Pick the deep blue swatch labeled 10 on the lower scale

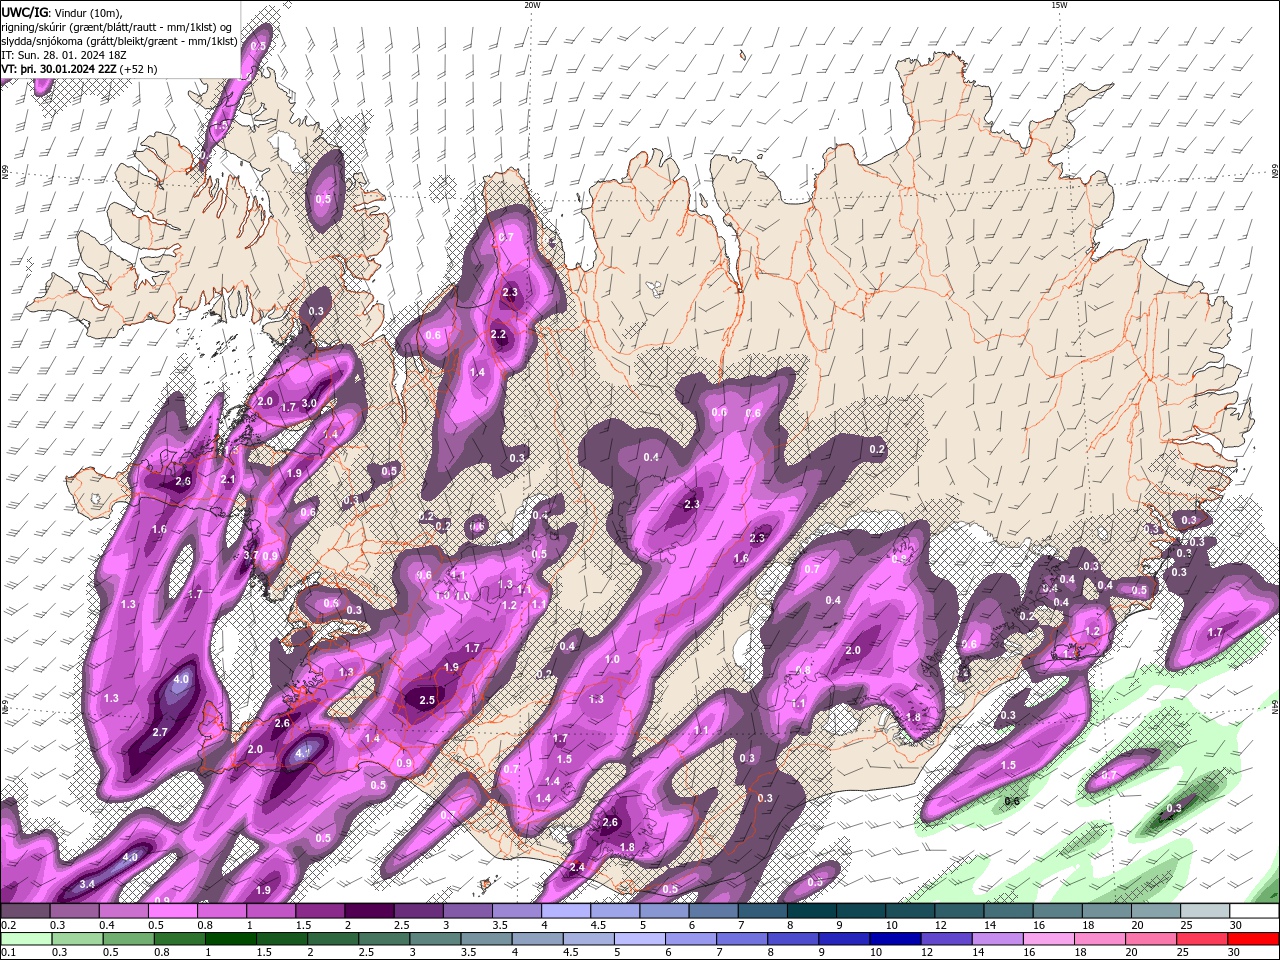click(893, 939)
